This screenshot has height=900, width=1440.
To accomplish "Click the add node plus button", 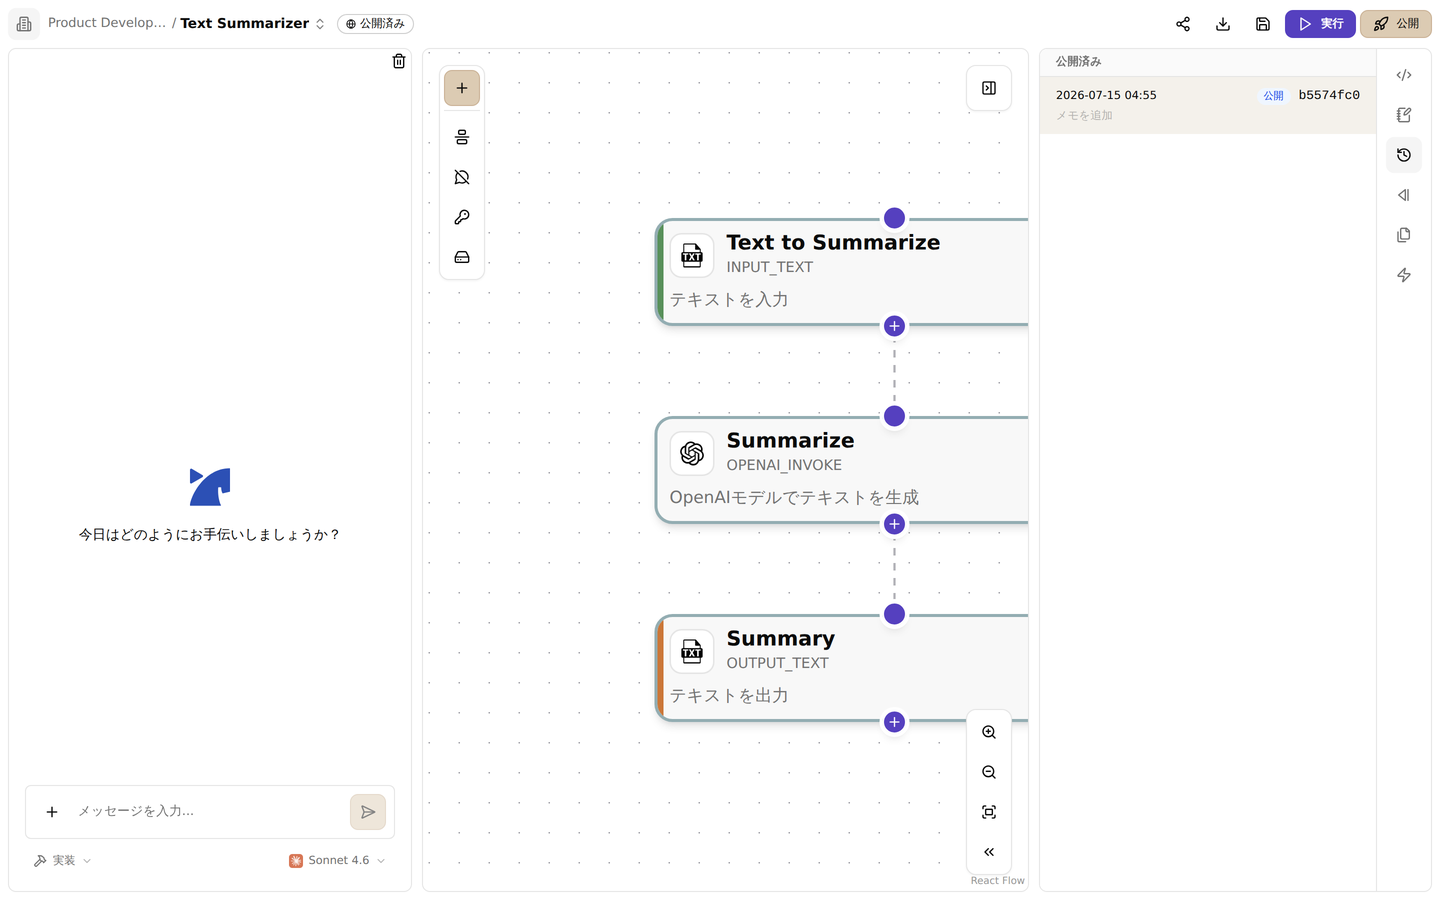I will coord(462,88).
